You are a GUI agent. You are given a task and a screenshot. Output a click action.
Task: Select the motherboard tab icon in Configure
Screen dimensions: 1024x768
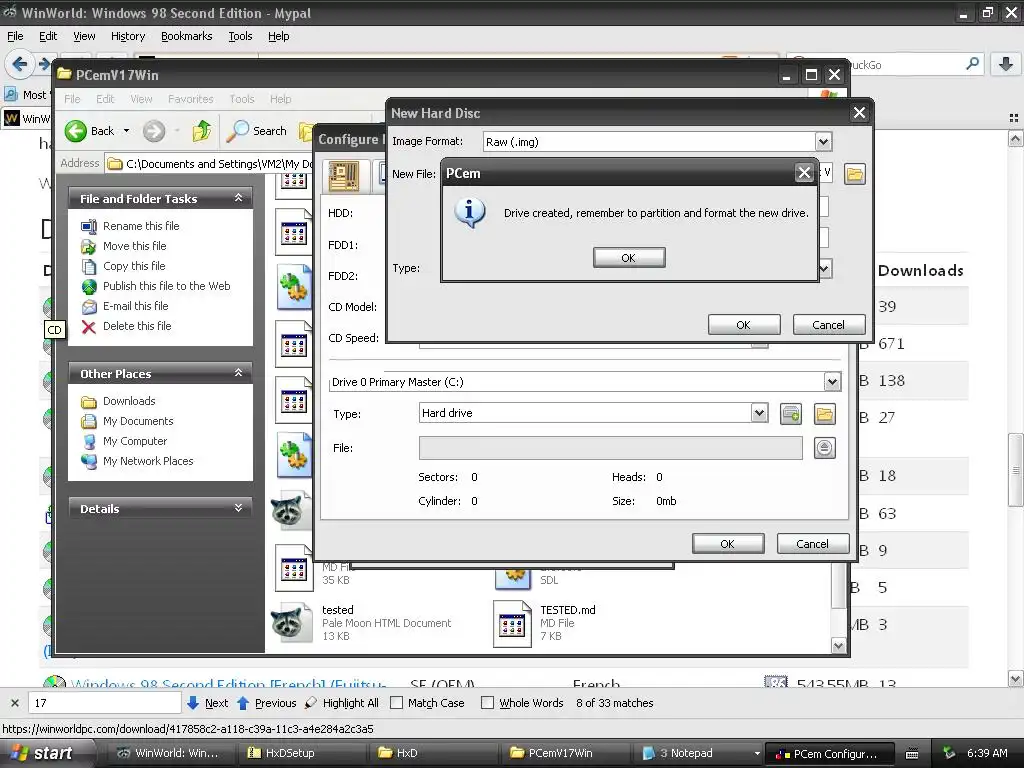[x=344, y=176]
